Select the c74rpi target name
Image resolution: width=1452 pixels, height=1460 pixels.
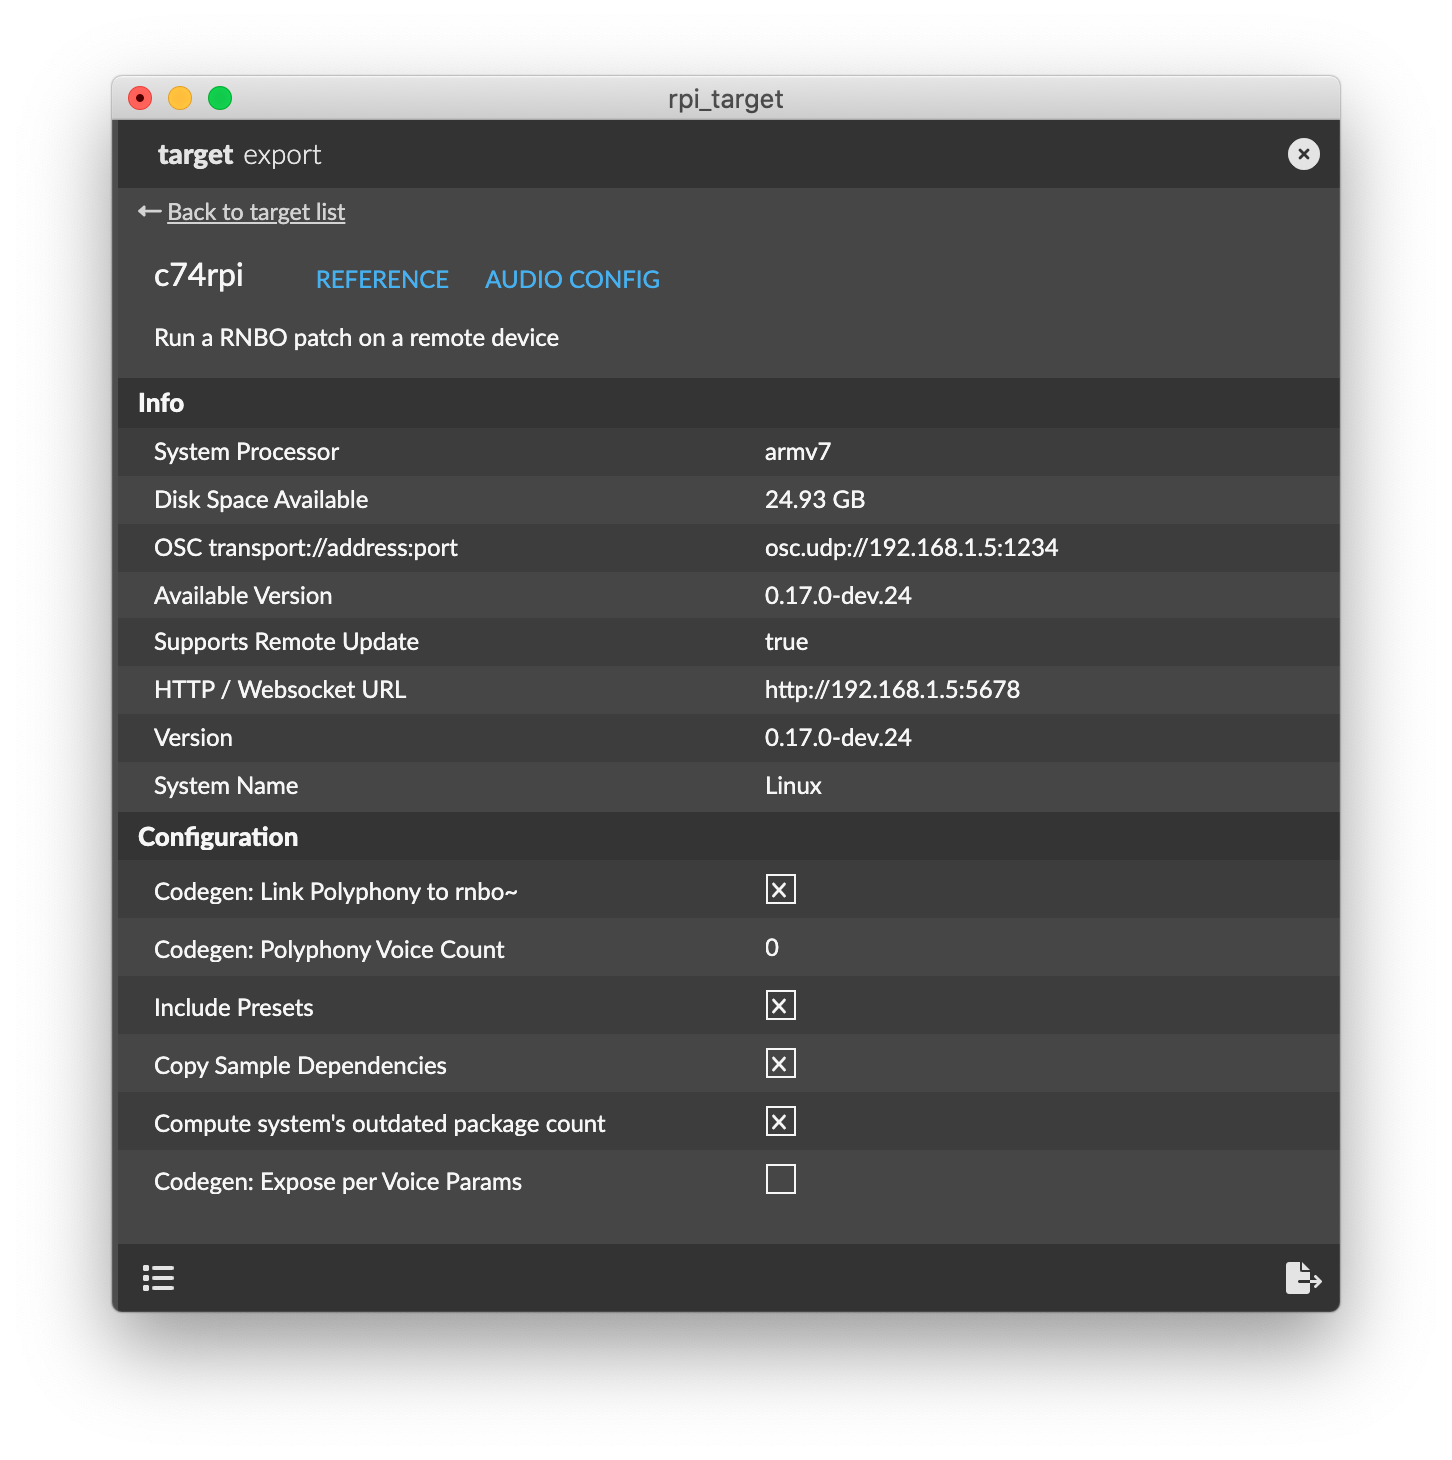click(x=198, y=276)
